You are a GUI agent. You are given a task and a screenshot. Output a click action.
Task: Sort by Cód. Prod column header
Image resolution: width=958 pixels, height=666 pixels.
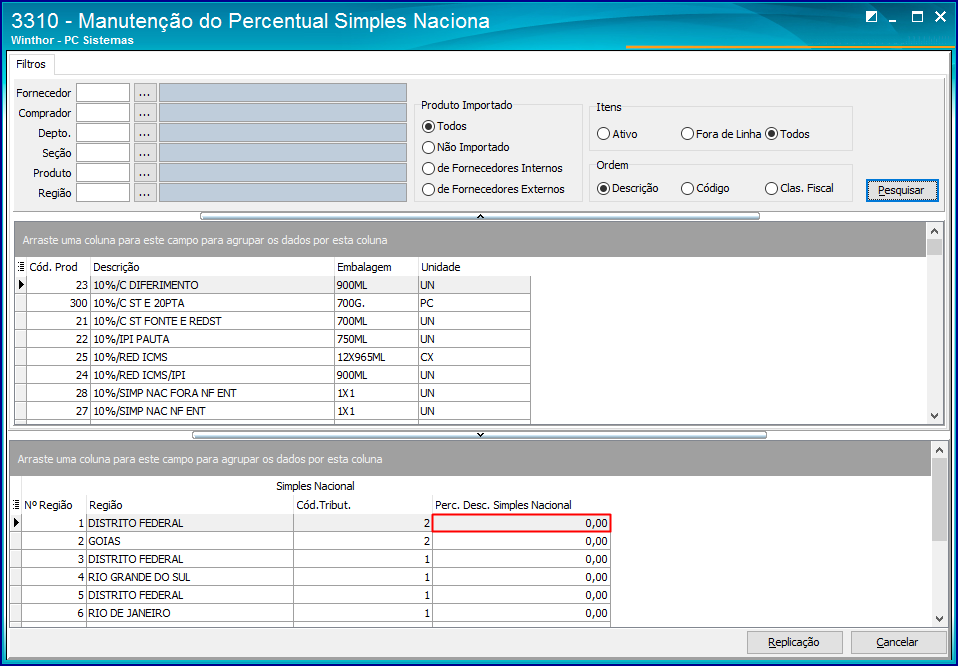(x=59, y=267)
